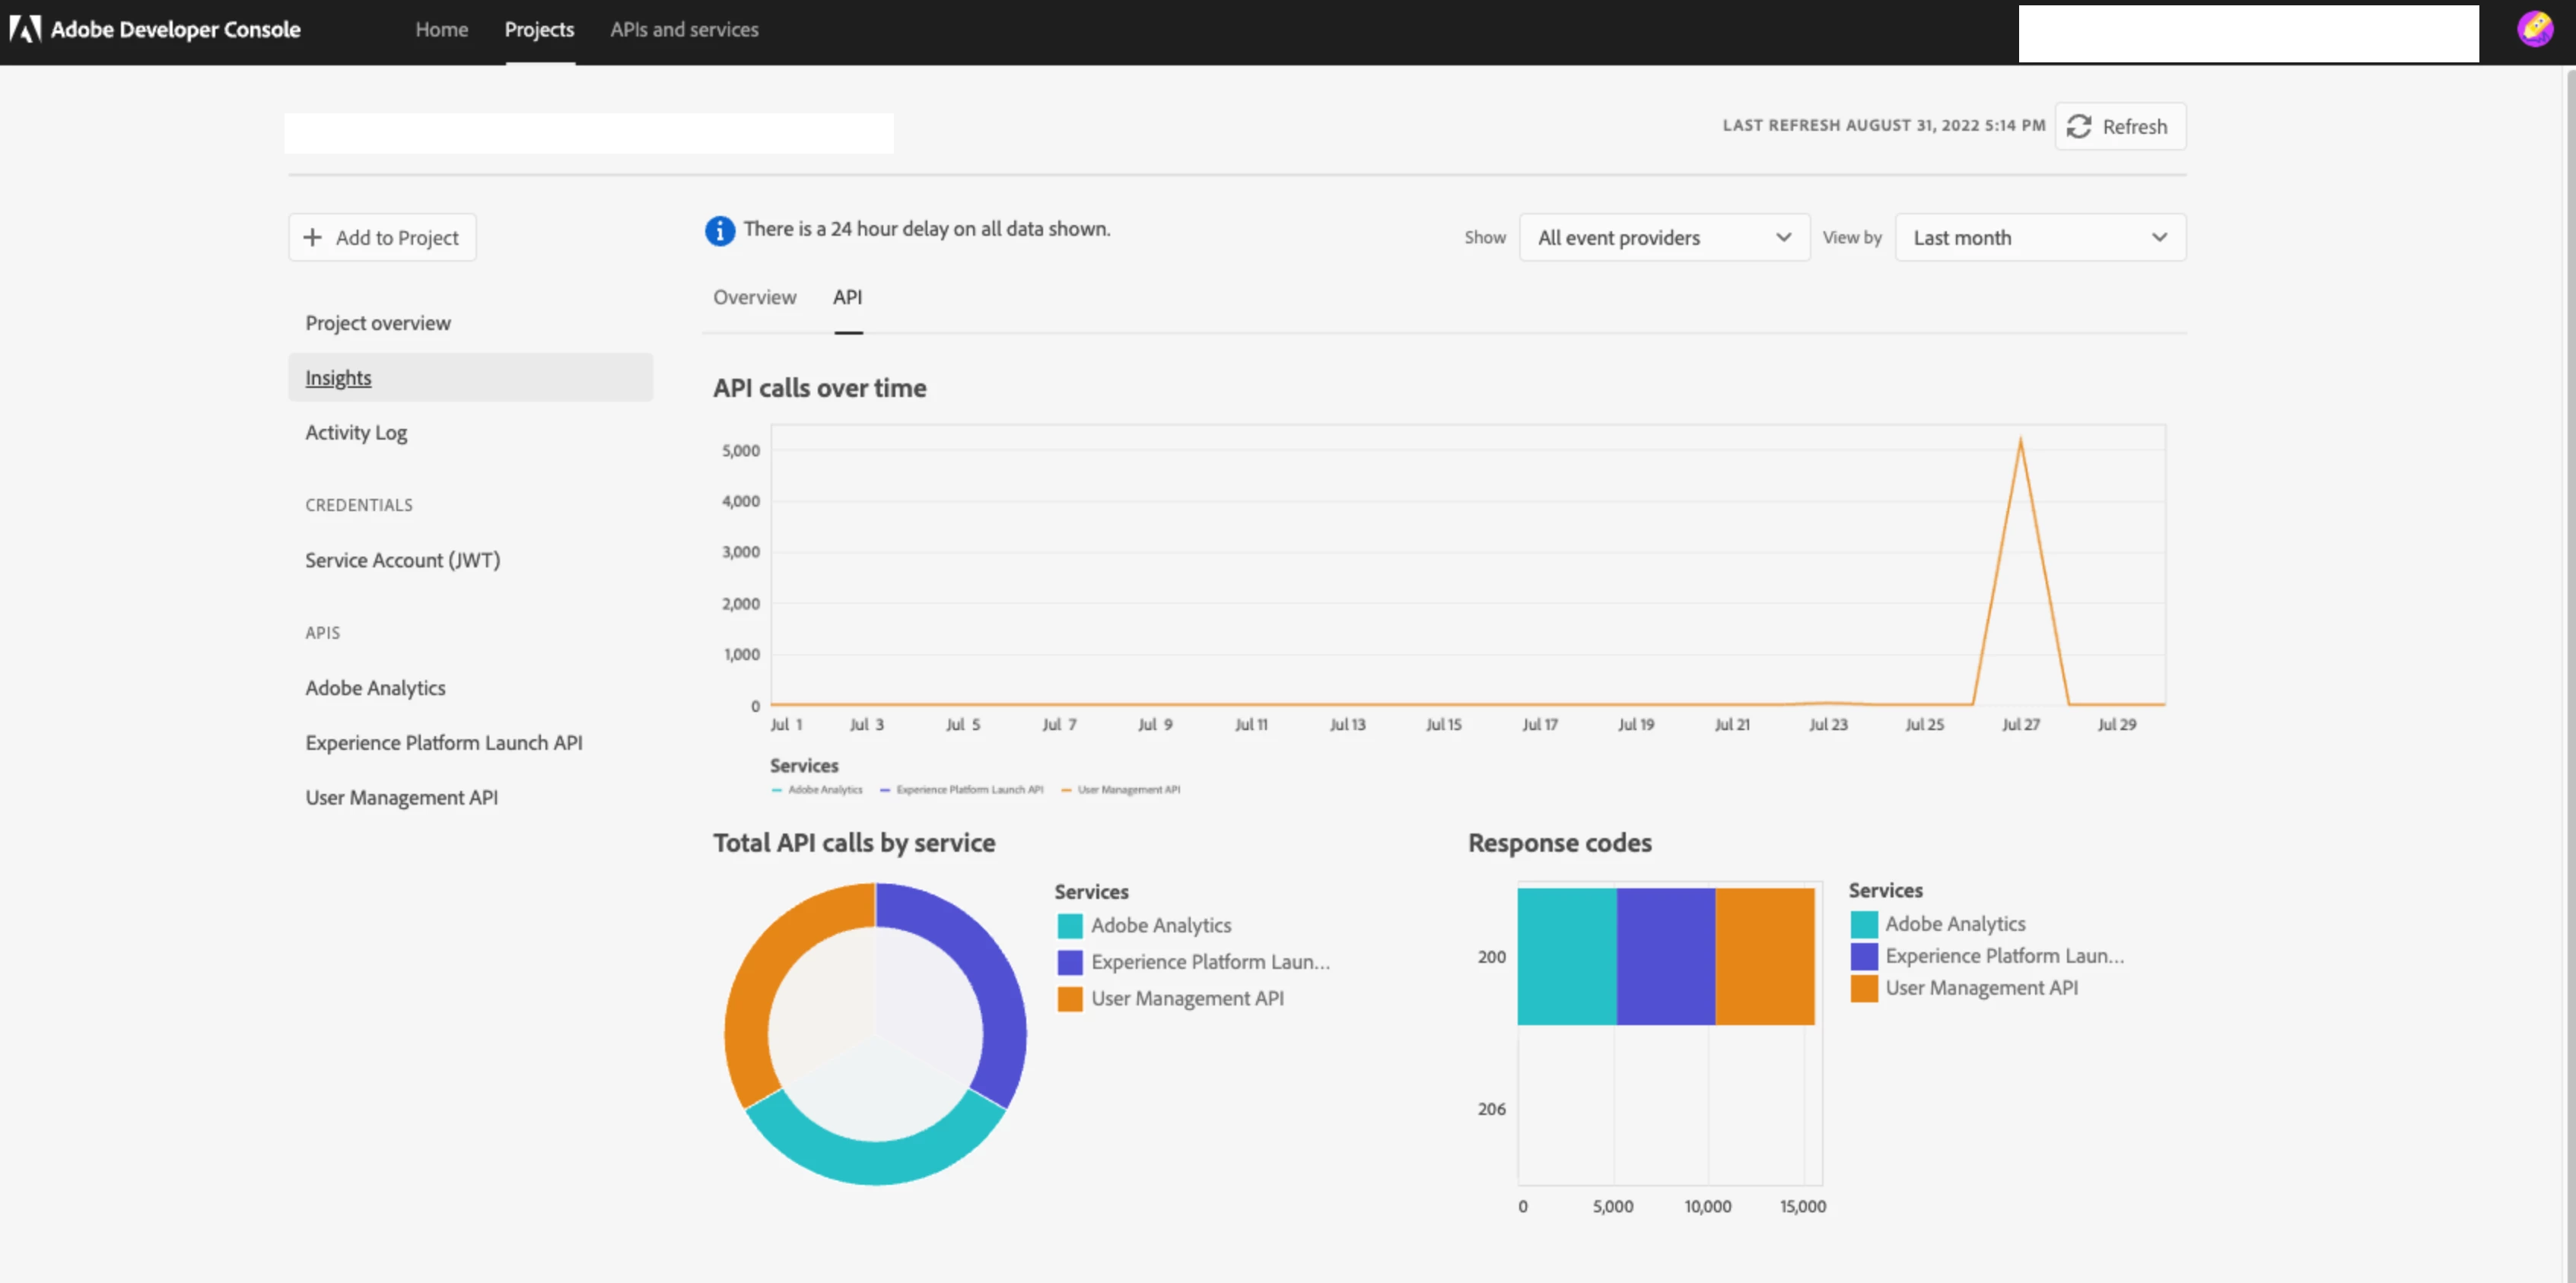This screenshot has height=1283, width=2576.
Task: Switch to the Overview tab
Action: (754, 297)
